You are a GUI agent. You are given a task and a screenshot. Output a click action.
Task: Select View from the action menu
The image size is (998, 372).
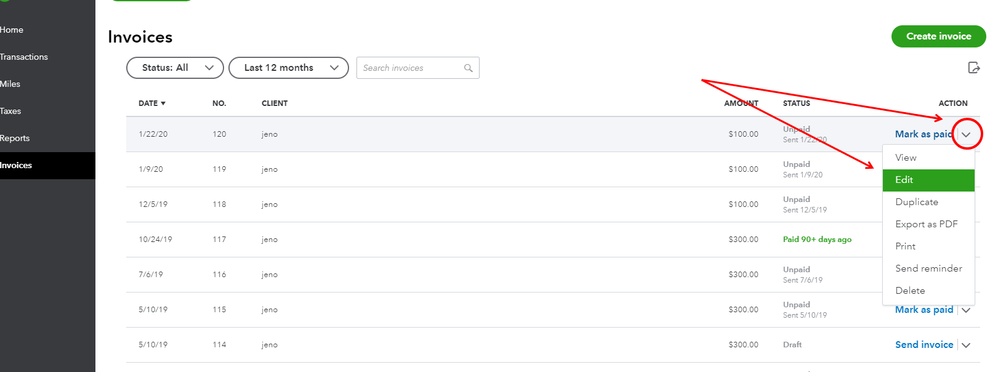tap(929, 157)
